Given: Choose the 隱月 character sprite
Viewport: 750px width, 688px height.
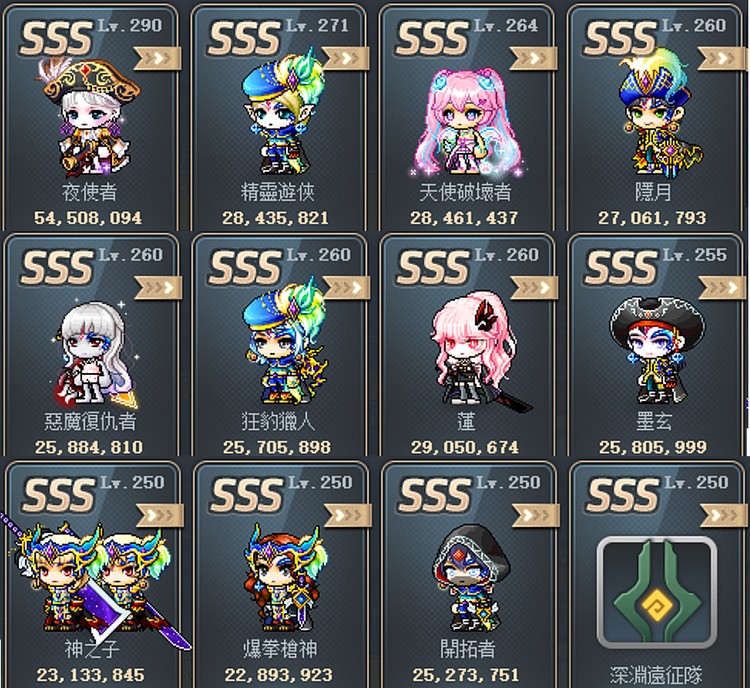Looking at the screenshot, I should point(660,112).
